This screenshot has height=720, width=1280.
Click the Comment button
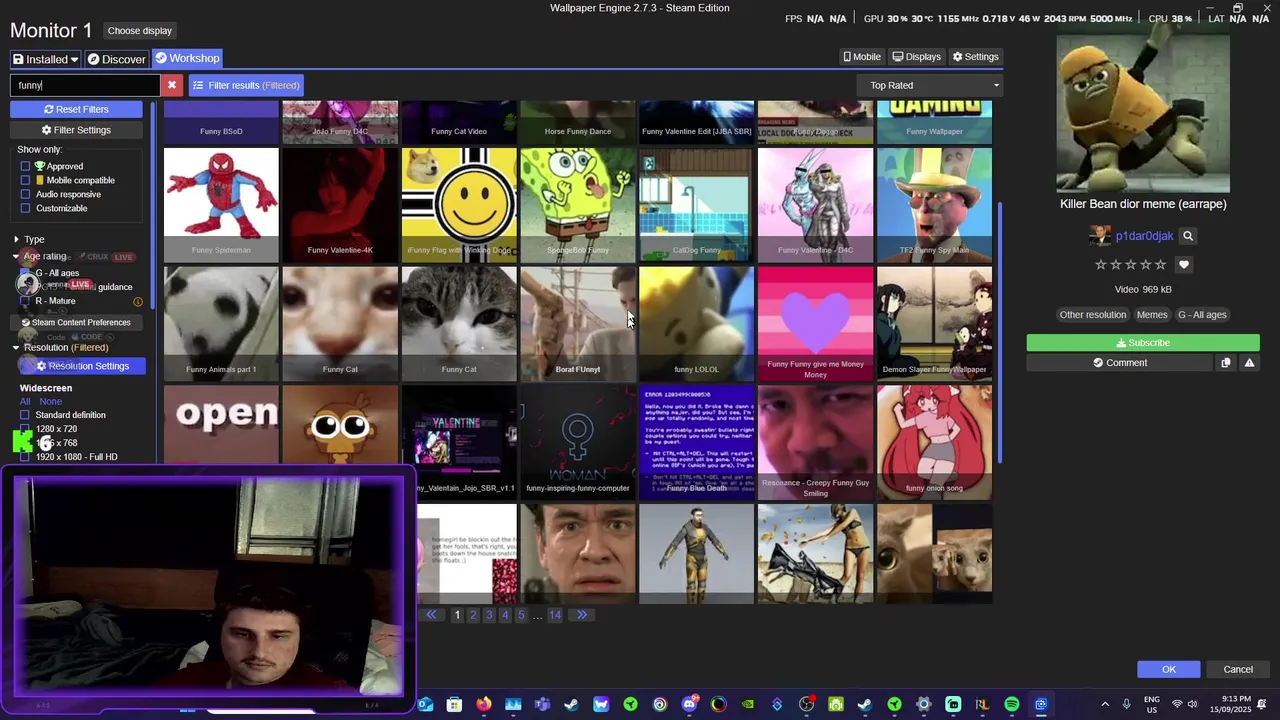pos(1119,363)
